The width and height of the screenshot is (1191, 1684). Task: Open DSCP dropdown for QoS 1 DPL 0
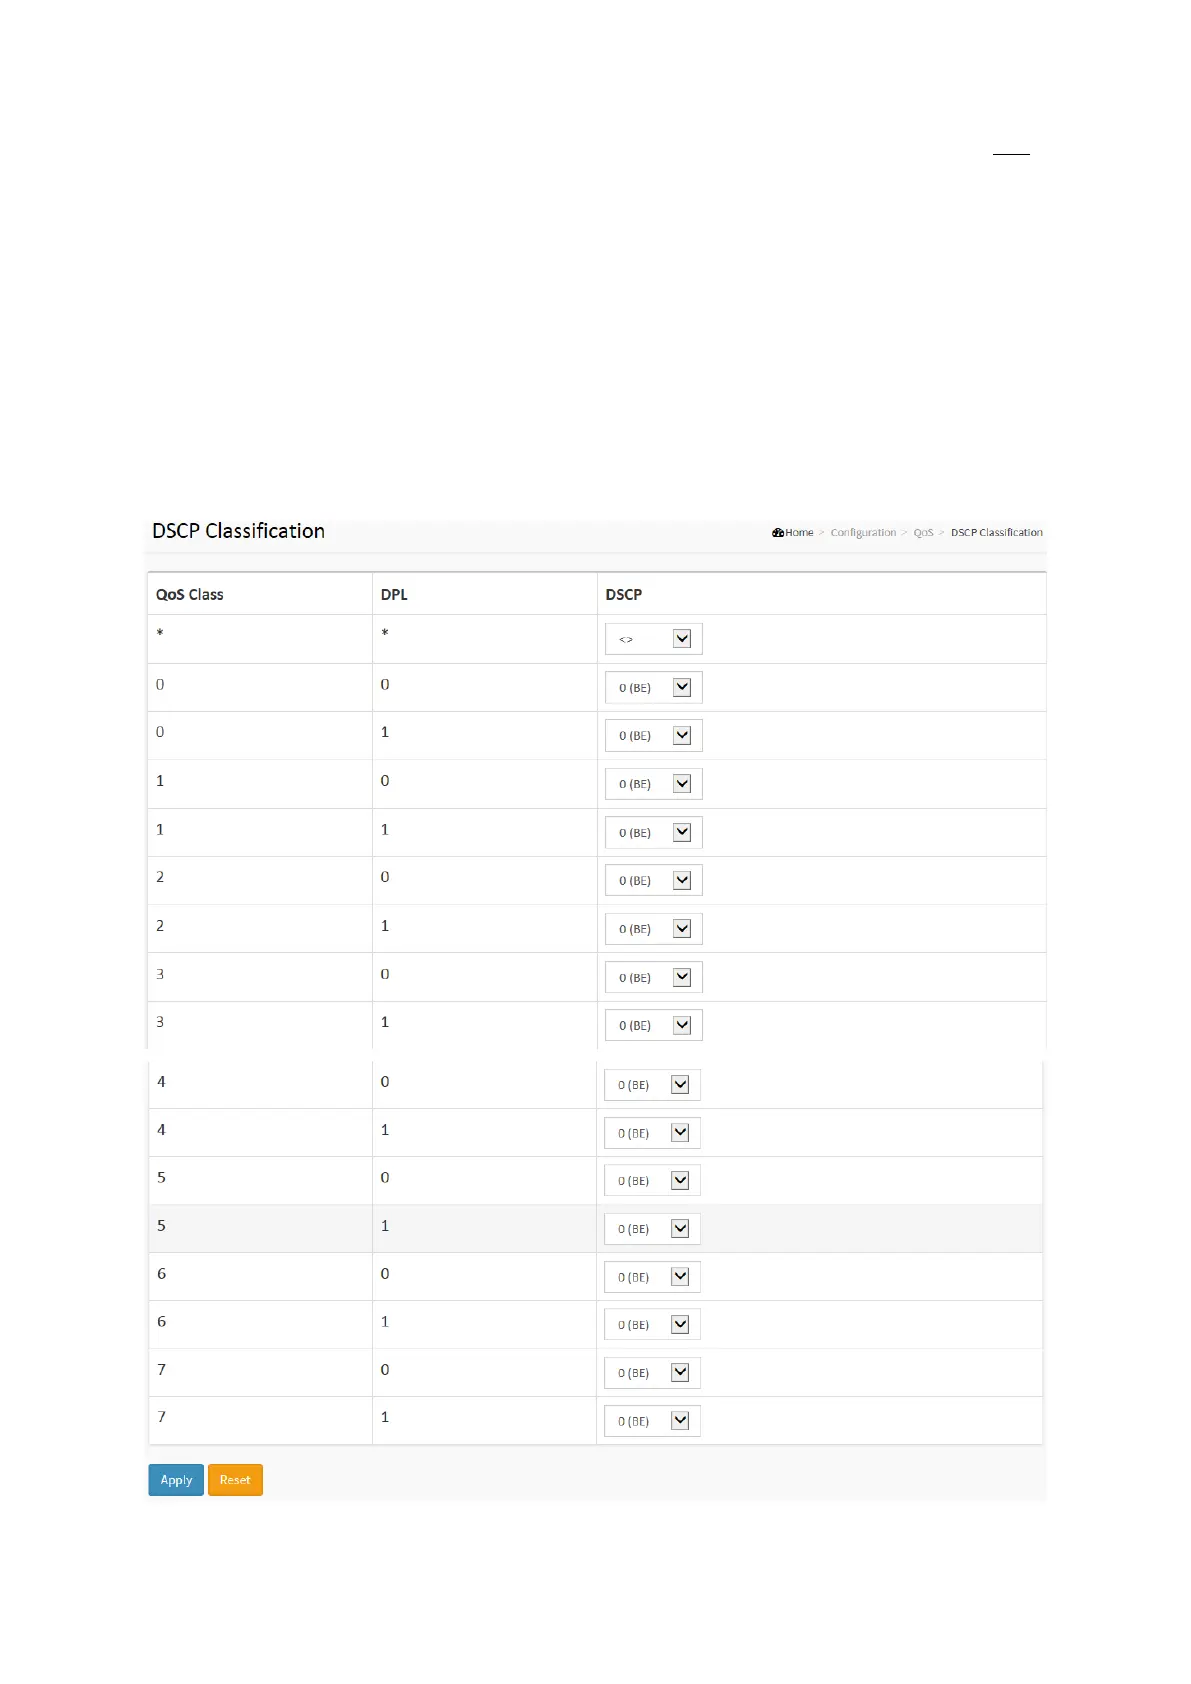653,784
